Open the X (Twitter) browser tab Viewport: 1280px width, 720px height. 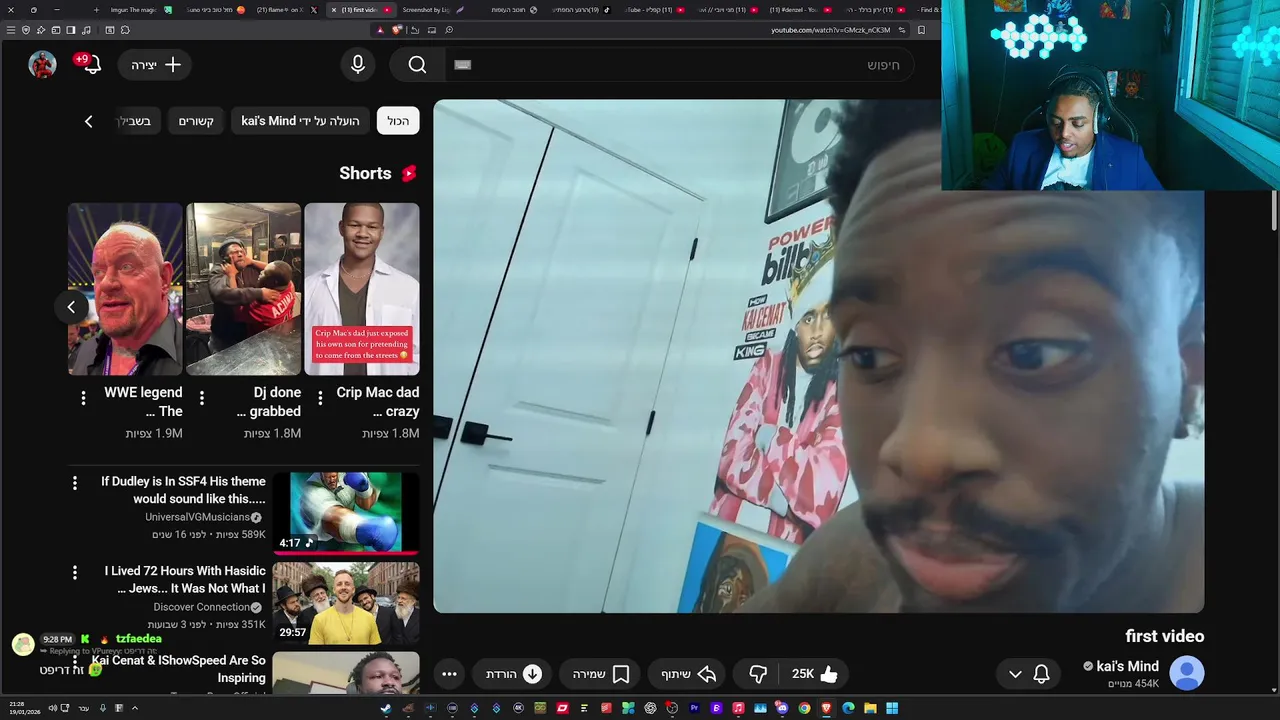click(x=287, y=10)
